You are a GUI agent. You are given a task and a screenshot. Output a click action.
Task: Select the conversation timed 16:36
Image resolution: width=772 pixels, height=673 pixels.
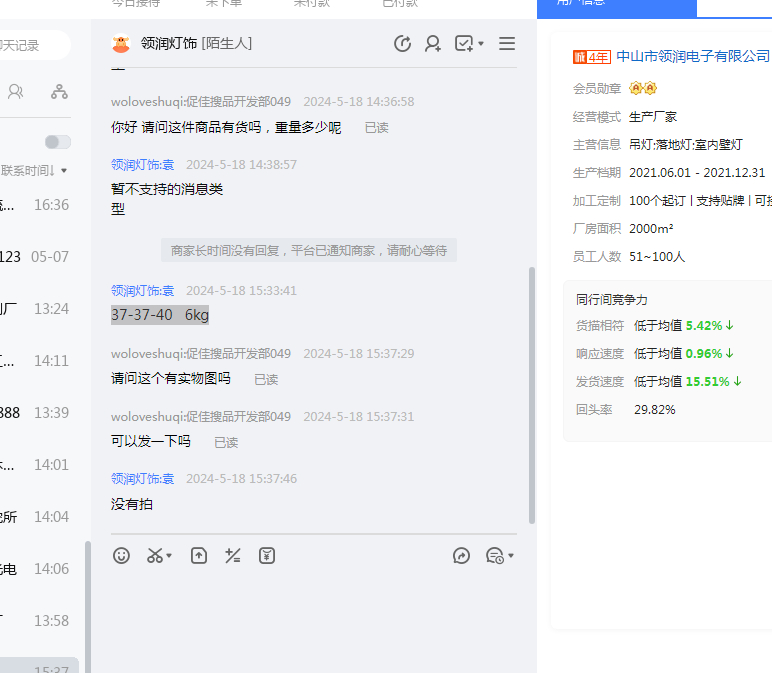40,205
